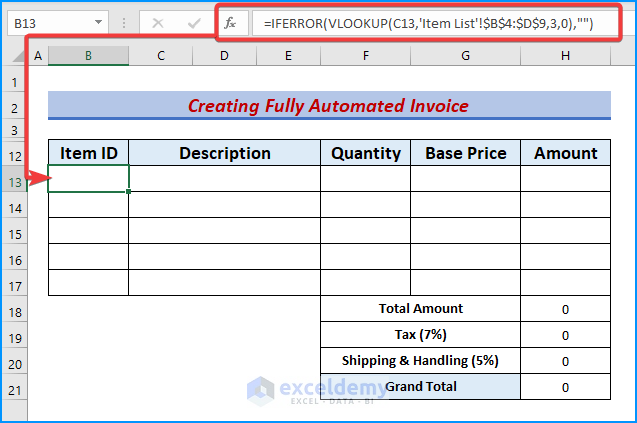The width and height of the screenshot is (637, 423).
Task: Click the 'Description' header cell
Action: coord(225,153)
